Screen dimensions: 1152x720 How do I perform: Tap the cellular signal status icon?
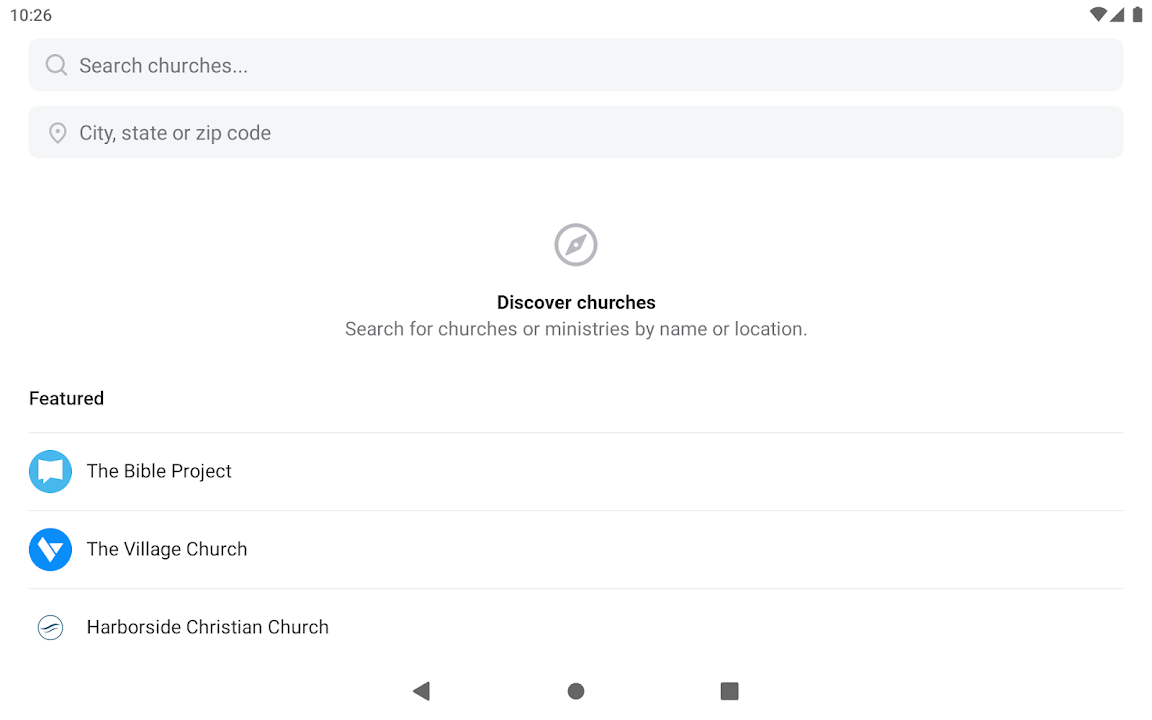point(1118,15)
